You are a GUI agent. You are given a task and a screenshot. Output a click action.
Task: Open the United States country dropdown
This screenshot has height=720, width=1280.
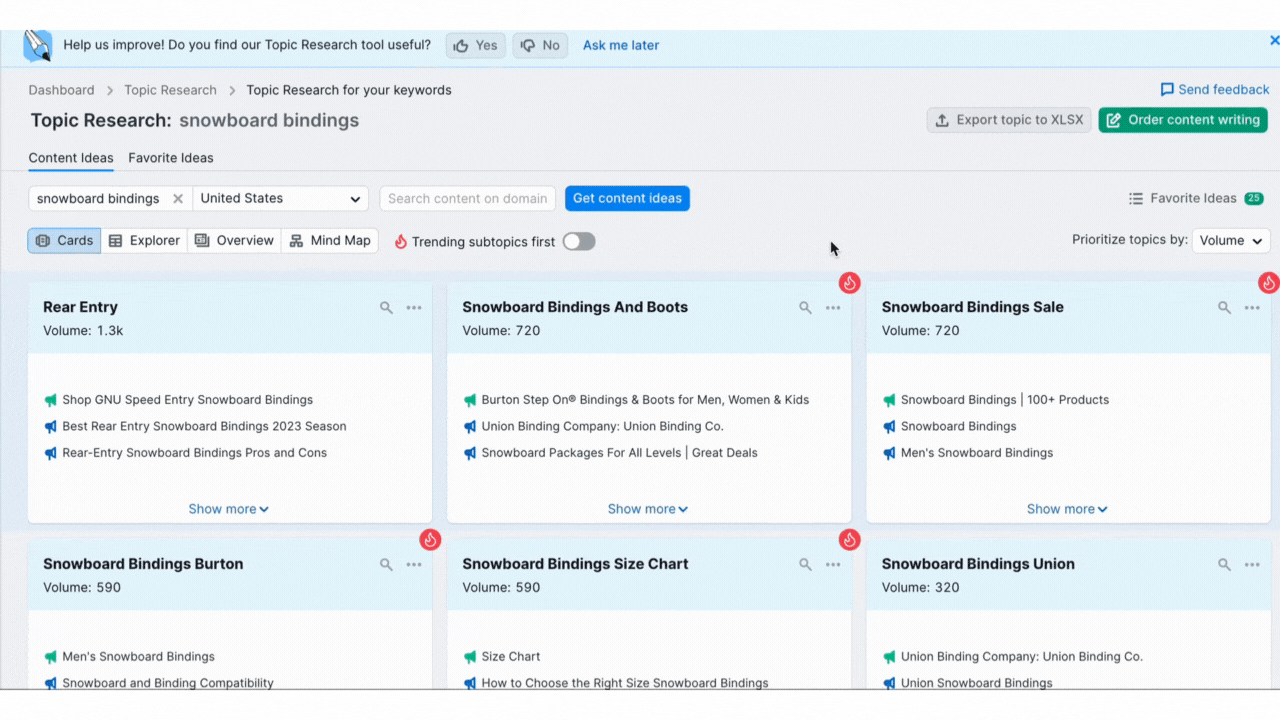[280, 198]
